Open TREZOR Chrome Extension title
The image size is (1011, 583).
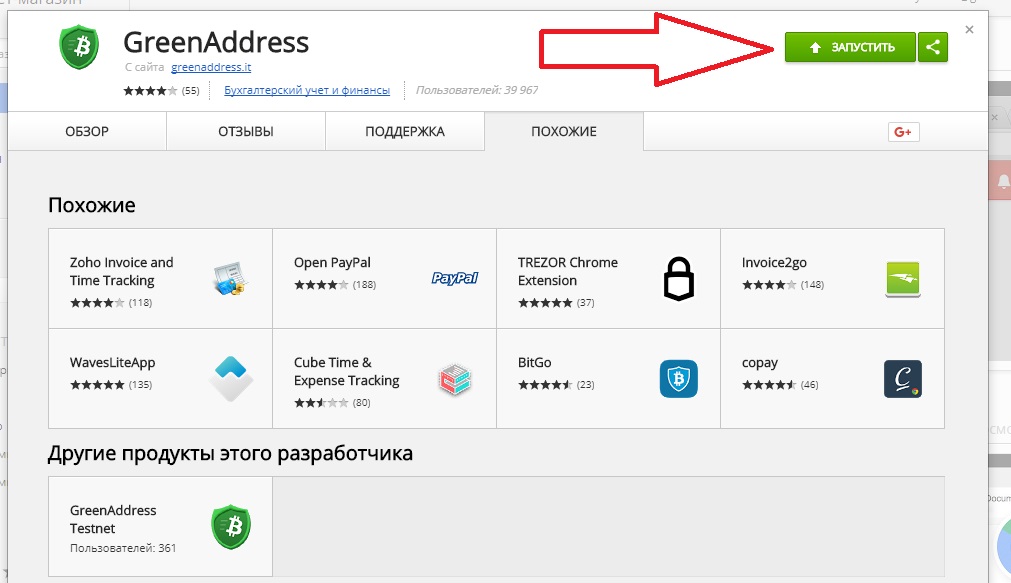click(x=567, y=272)
